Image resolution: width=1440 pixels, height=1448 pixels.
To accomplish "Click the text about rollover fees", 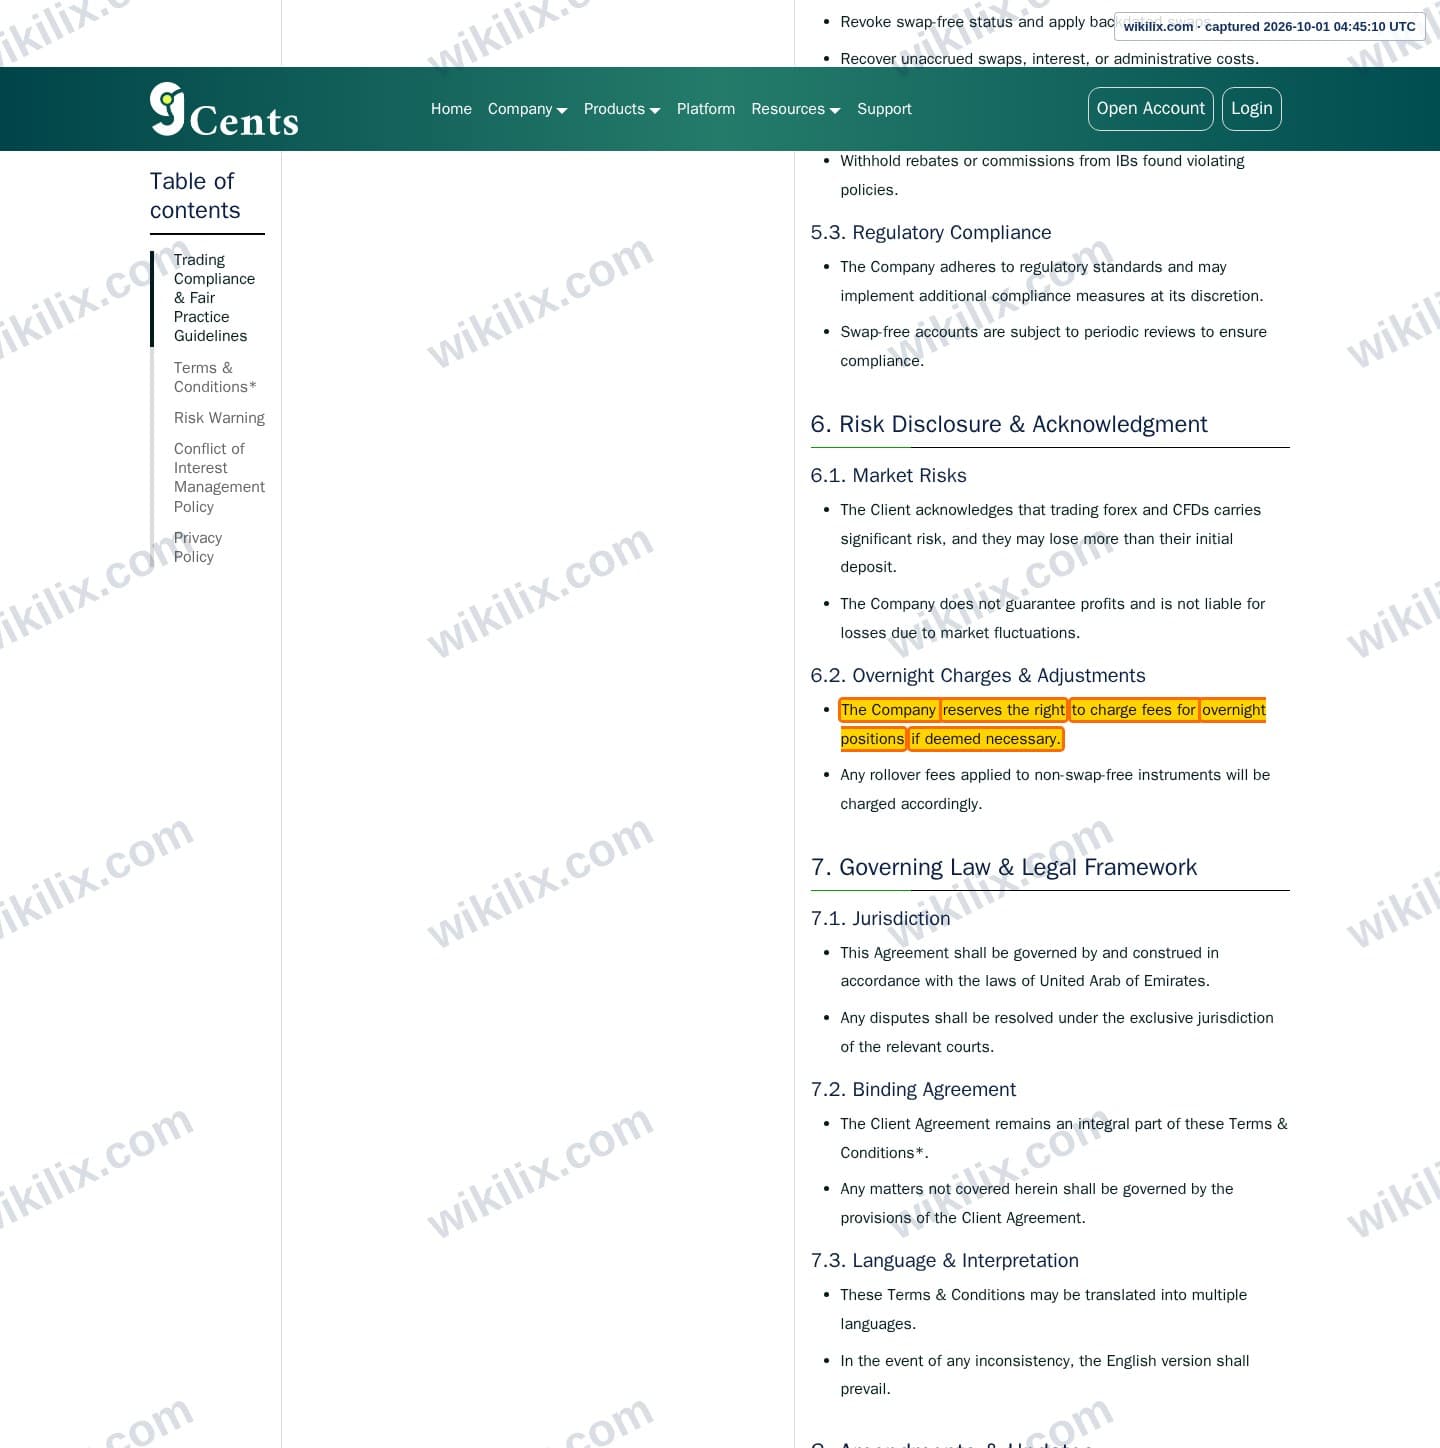I will tap(1055, 789).
